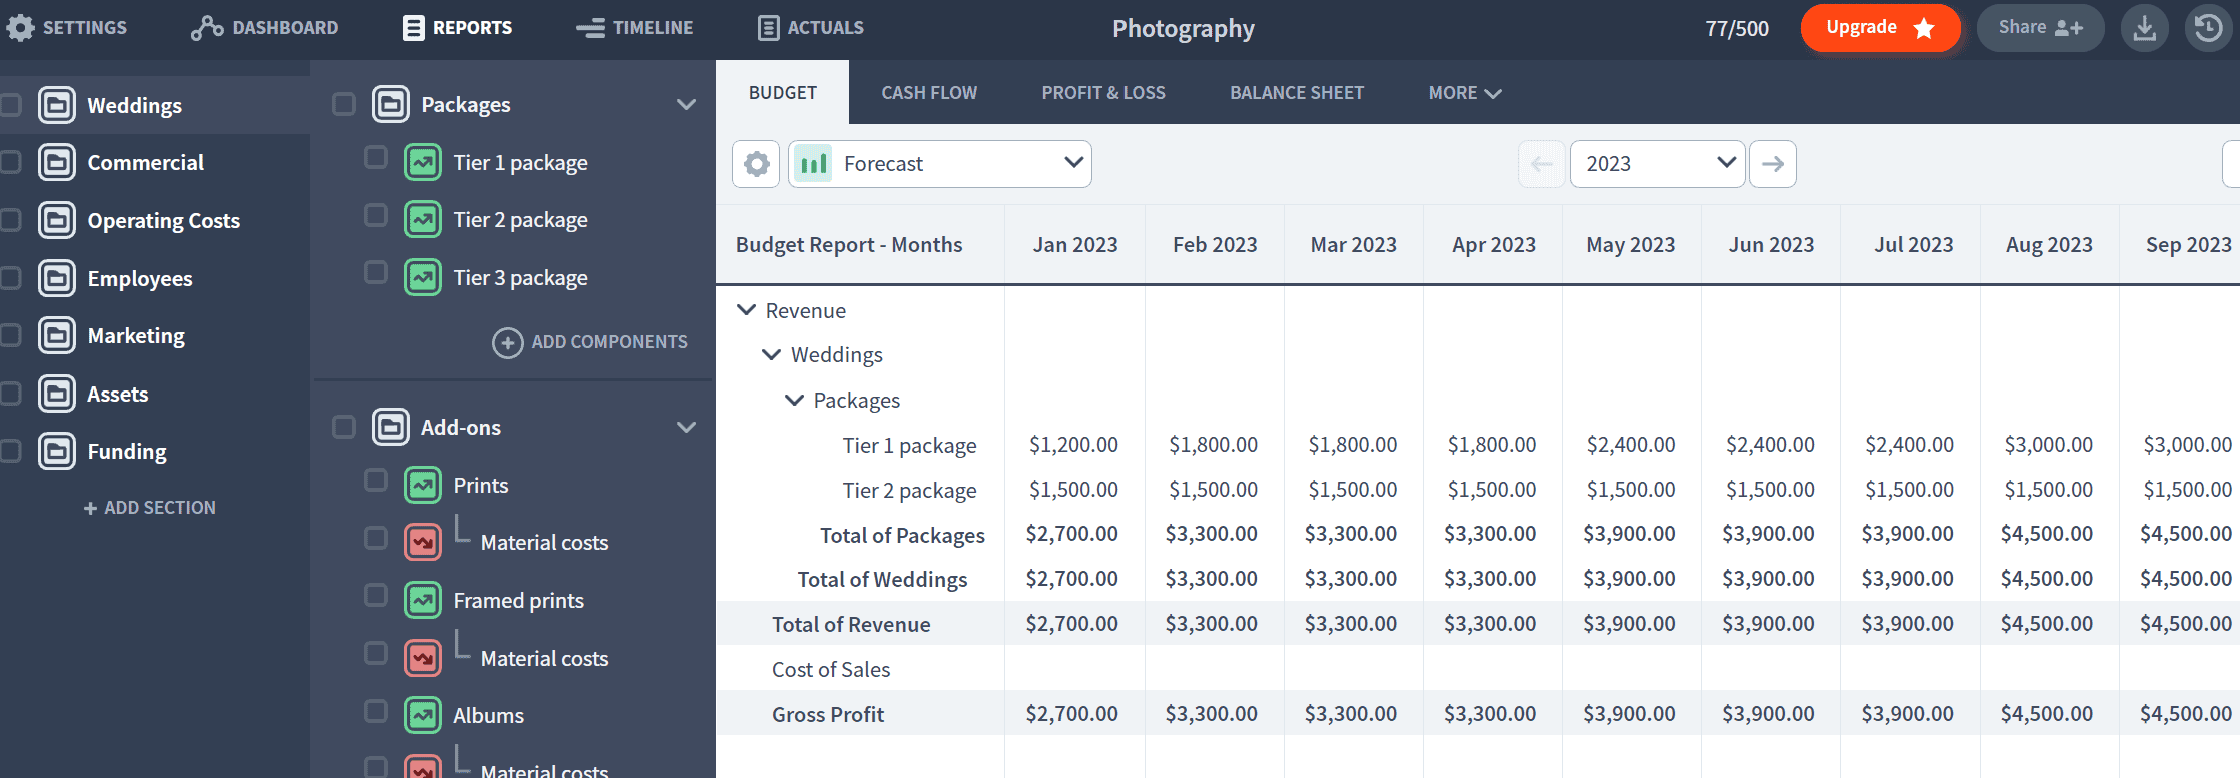Click the Assets section folder icon
Viewport: 2240px width, 778px height.
point(57,394)
